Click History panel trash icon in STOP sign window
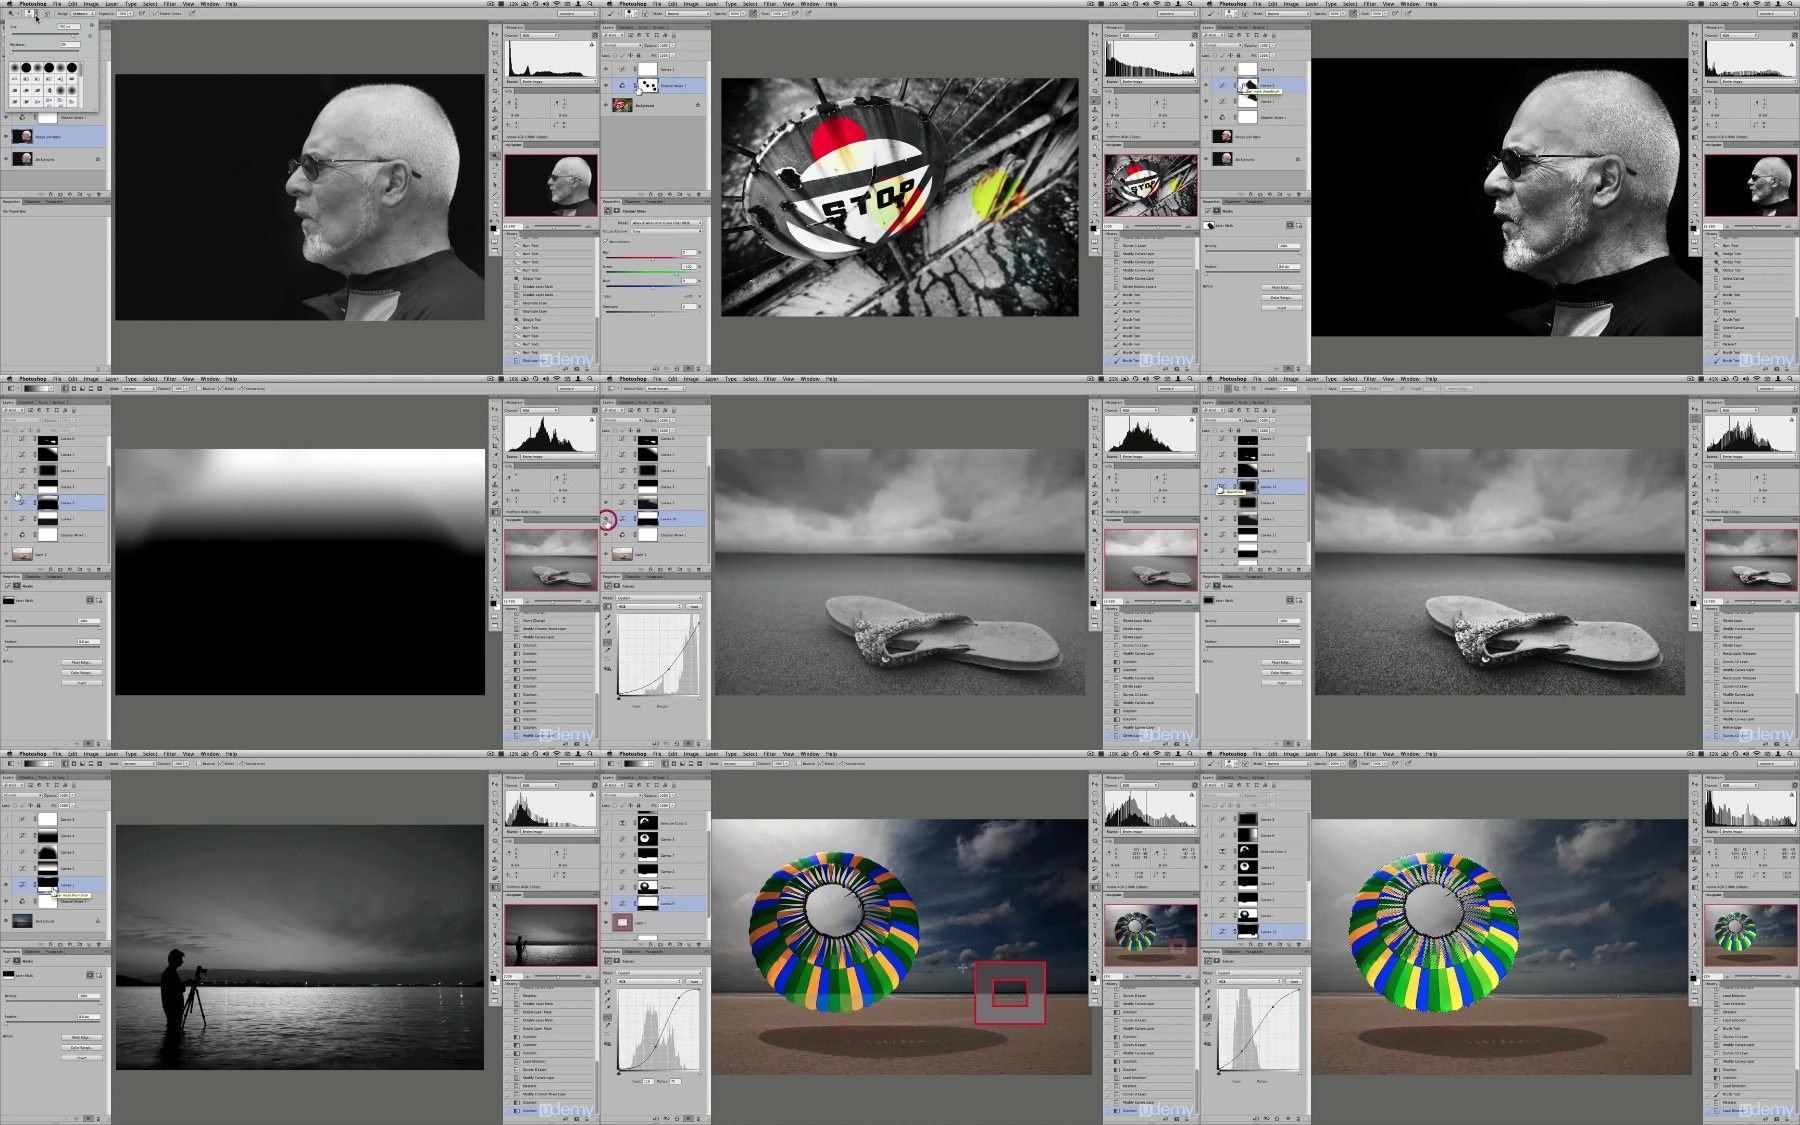This screenshot has height=1125, width=1800. 1187,369
